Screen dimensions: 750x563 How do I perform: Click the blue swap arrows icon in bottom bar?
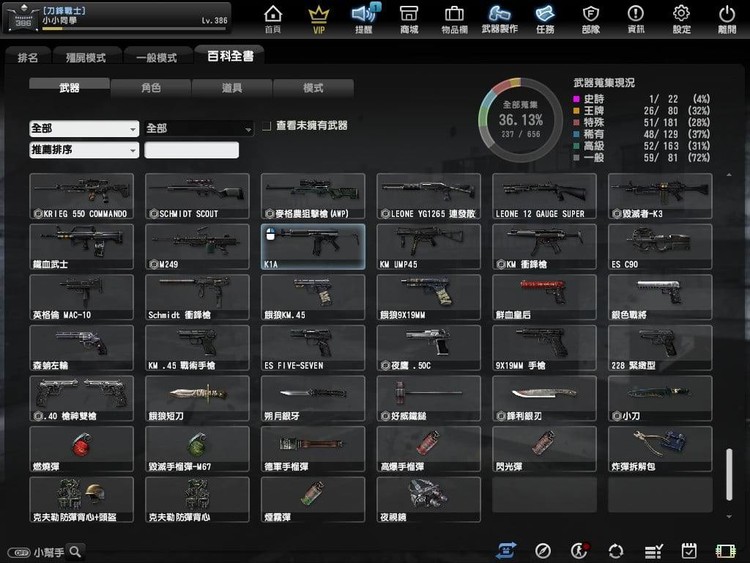click(506, 551)
